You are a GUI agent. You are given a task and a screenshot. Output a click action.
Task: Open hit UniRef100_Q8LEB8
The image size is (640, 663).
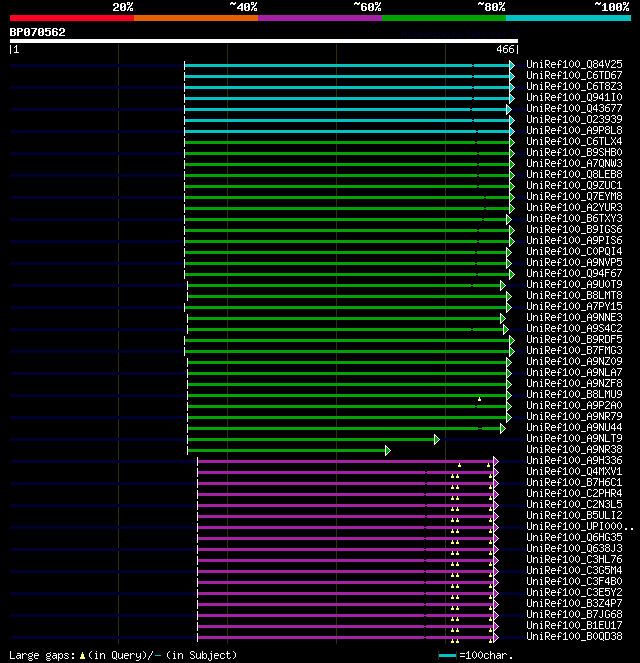tap(574, 174)
